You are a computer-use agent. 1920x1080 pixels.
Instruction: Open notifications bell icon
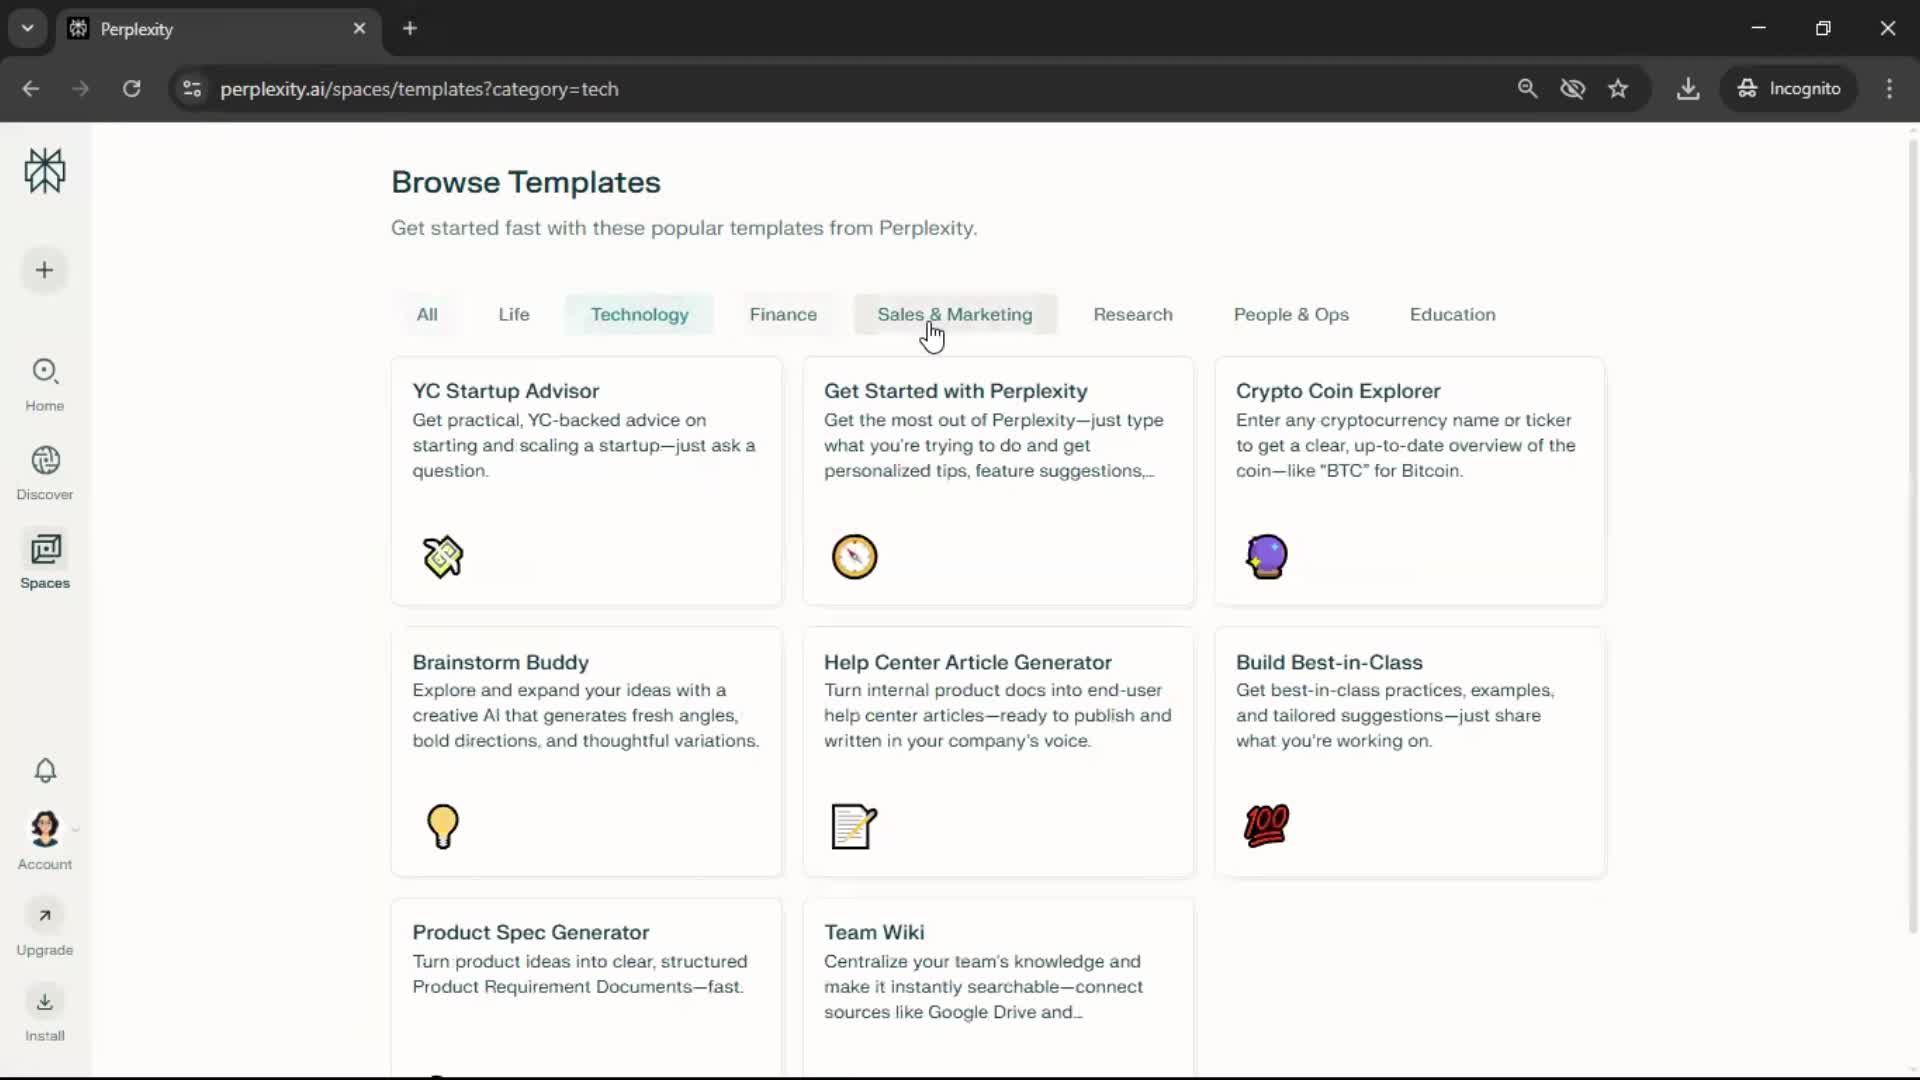(x=45, y=771)
